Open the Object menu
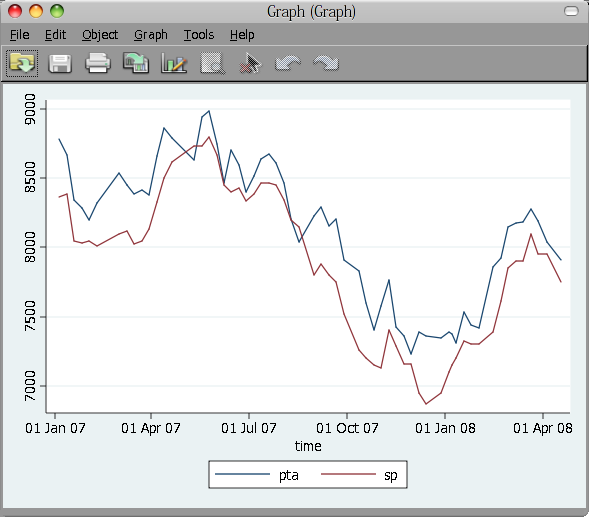589x517 pixels. tap(100, 35)
